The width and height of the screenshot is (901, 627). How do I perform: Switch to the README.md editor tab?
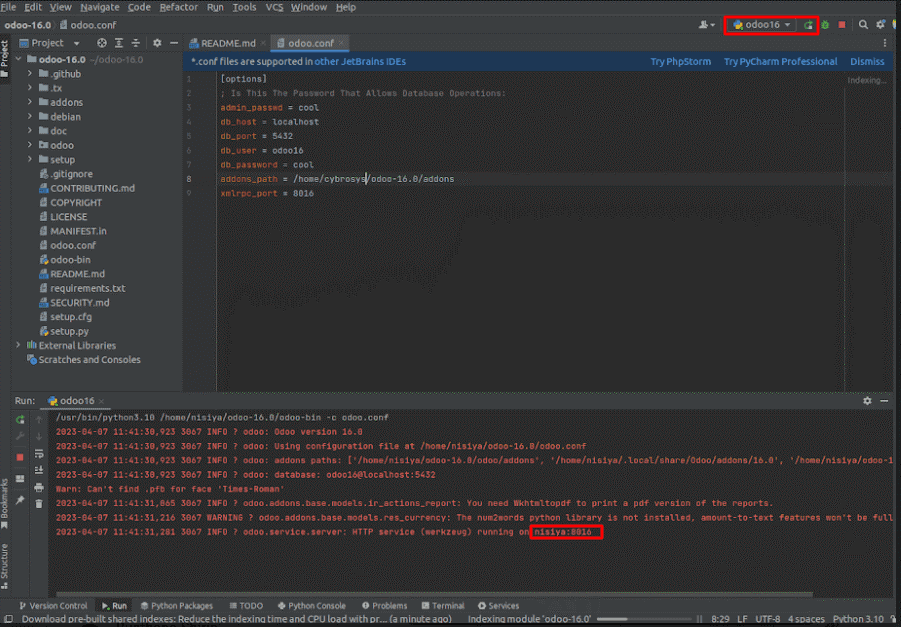click(x=228, y=43)
